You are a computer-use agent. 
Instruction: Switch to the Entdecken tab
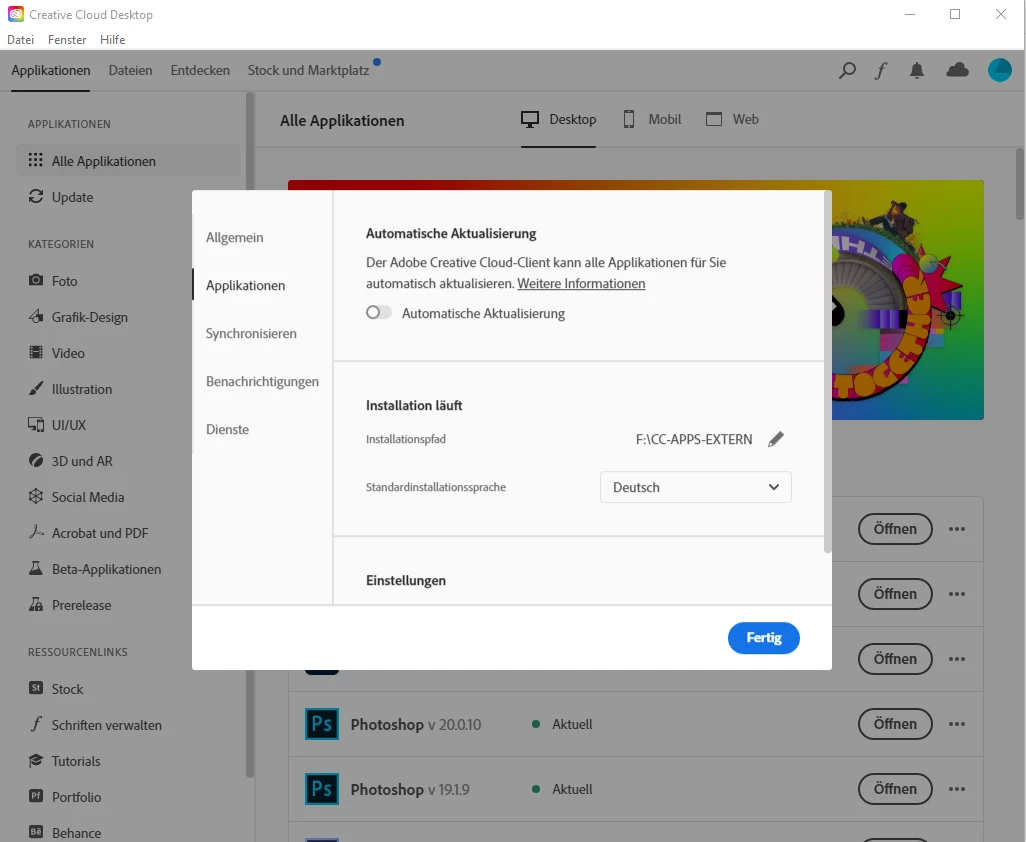tap(200, 70)
